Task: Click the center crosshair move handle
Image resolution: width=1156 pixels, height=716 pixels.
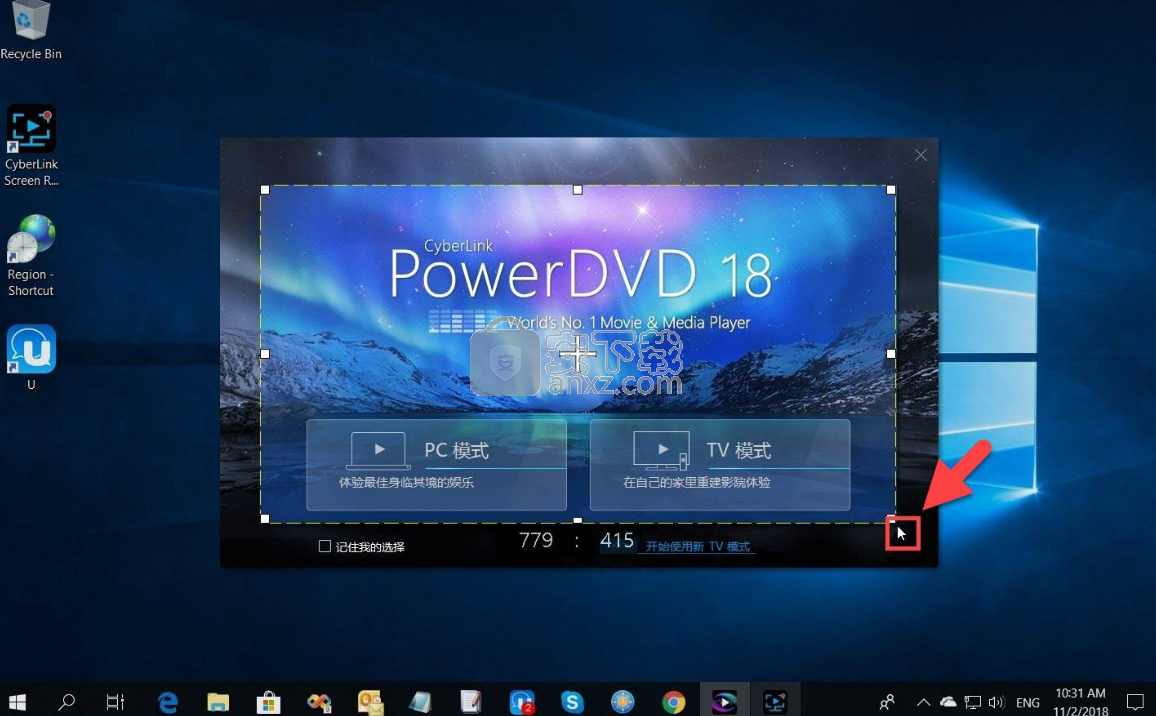Action: point(578,355)
